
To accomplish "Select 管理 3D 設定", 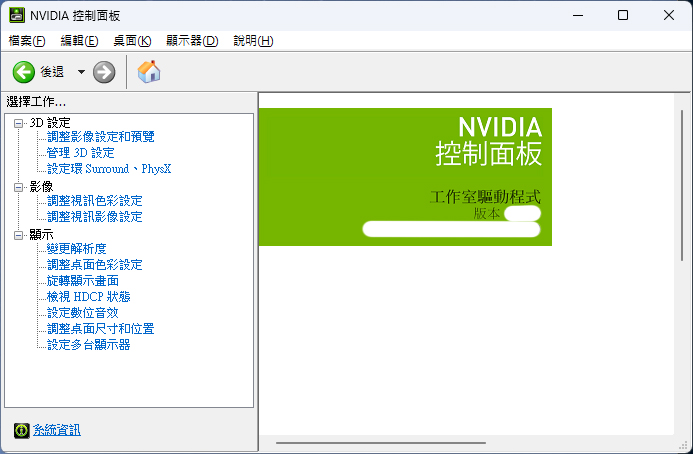I will pos(80,153).
